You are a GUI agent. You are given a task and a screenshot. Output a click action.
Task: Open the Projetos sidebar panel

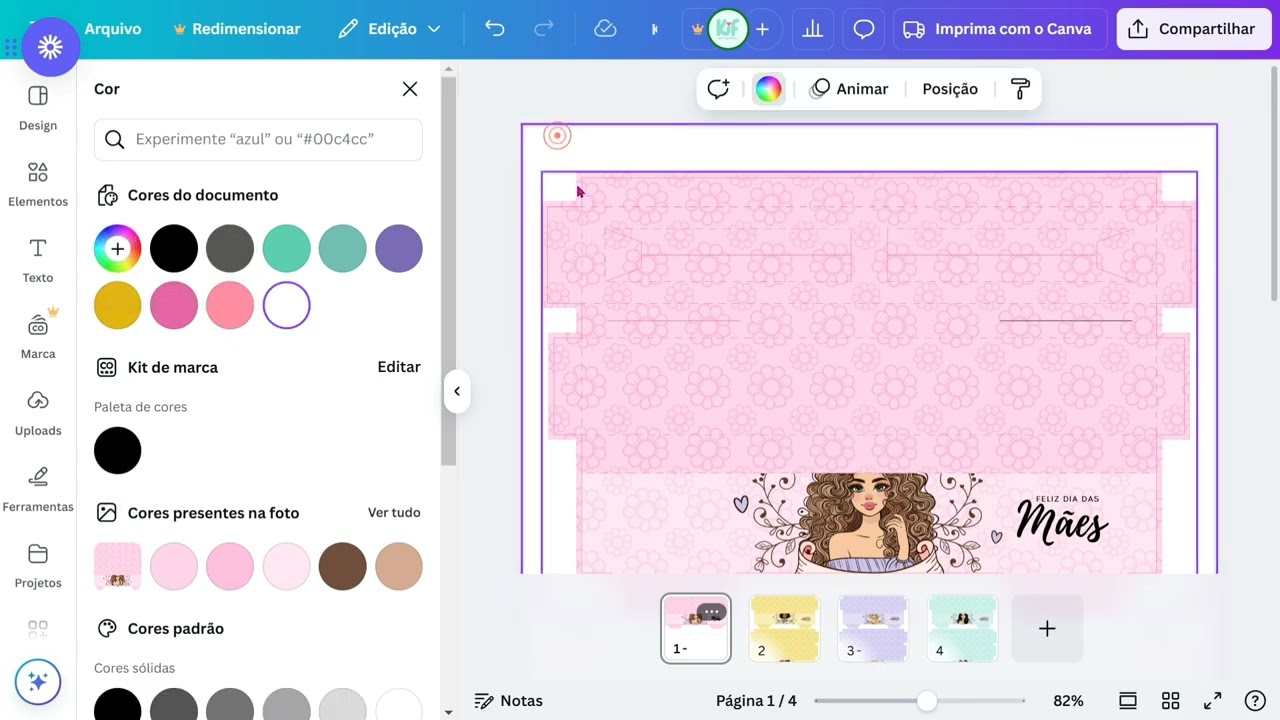click(38, 566)
